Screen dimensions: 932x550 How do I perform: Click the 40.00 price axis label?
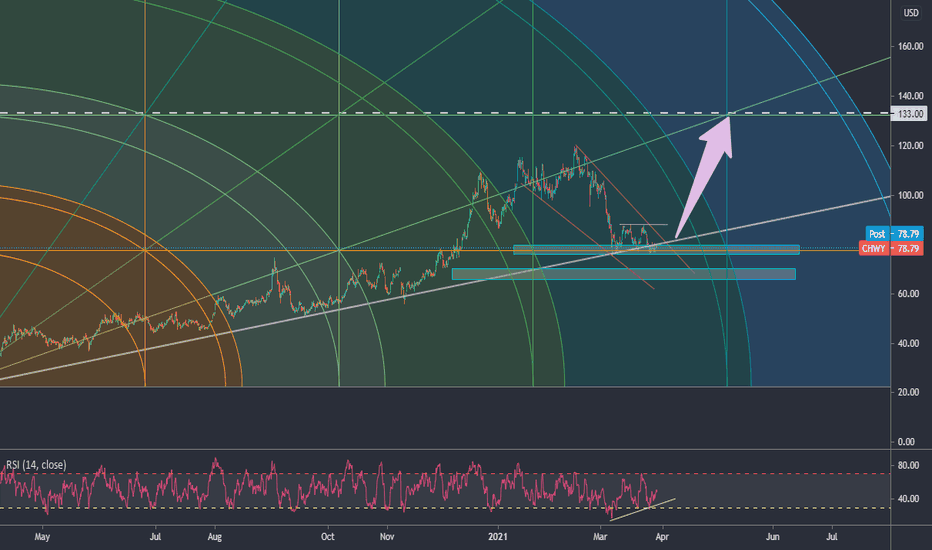(910, 343)
